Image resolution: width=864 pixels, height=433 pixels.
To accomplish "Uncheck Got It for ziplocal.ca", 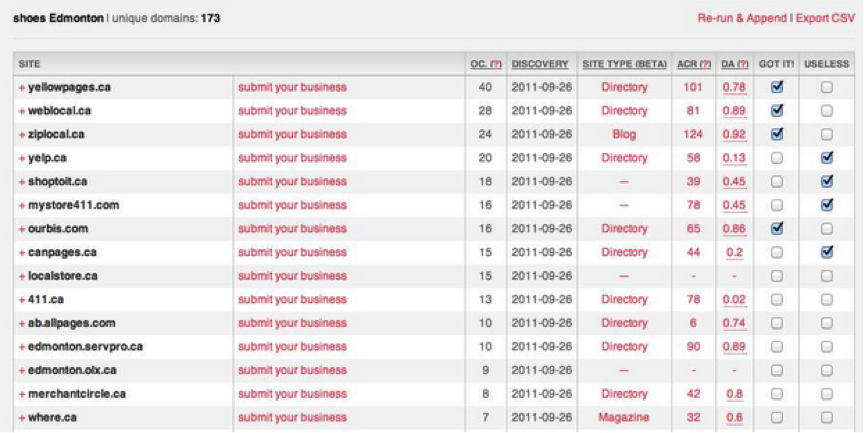I will [x=777, y=134].
